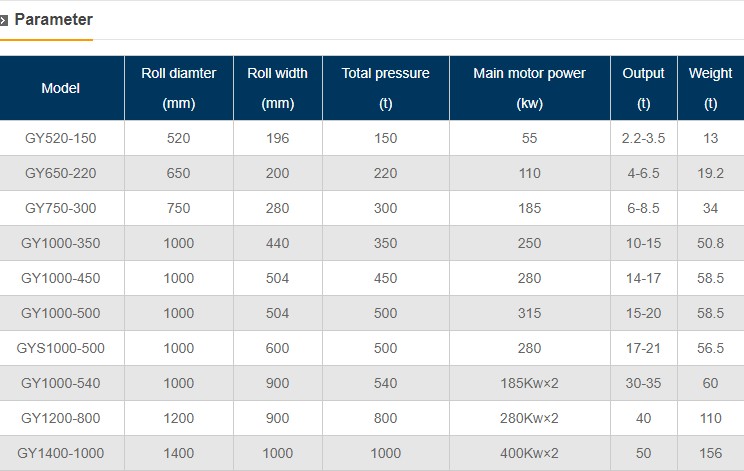Viewport: 744px width, 471px height.
Task: Click total pressure 150 value
Action: click(x=385, y=138)
